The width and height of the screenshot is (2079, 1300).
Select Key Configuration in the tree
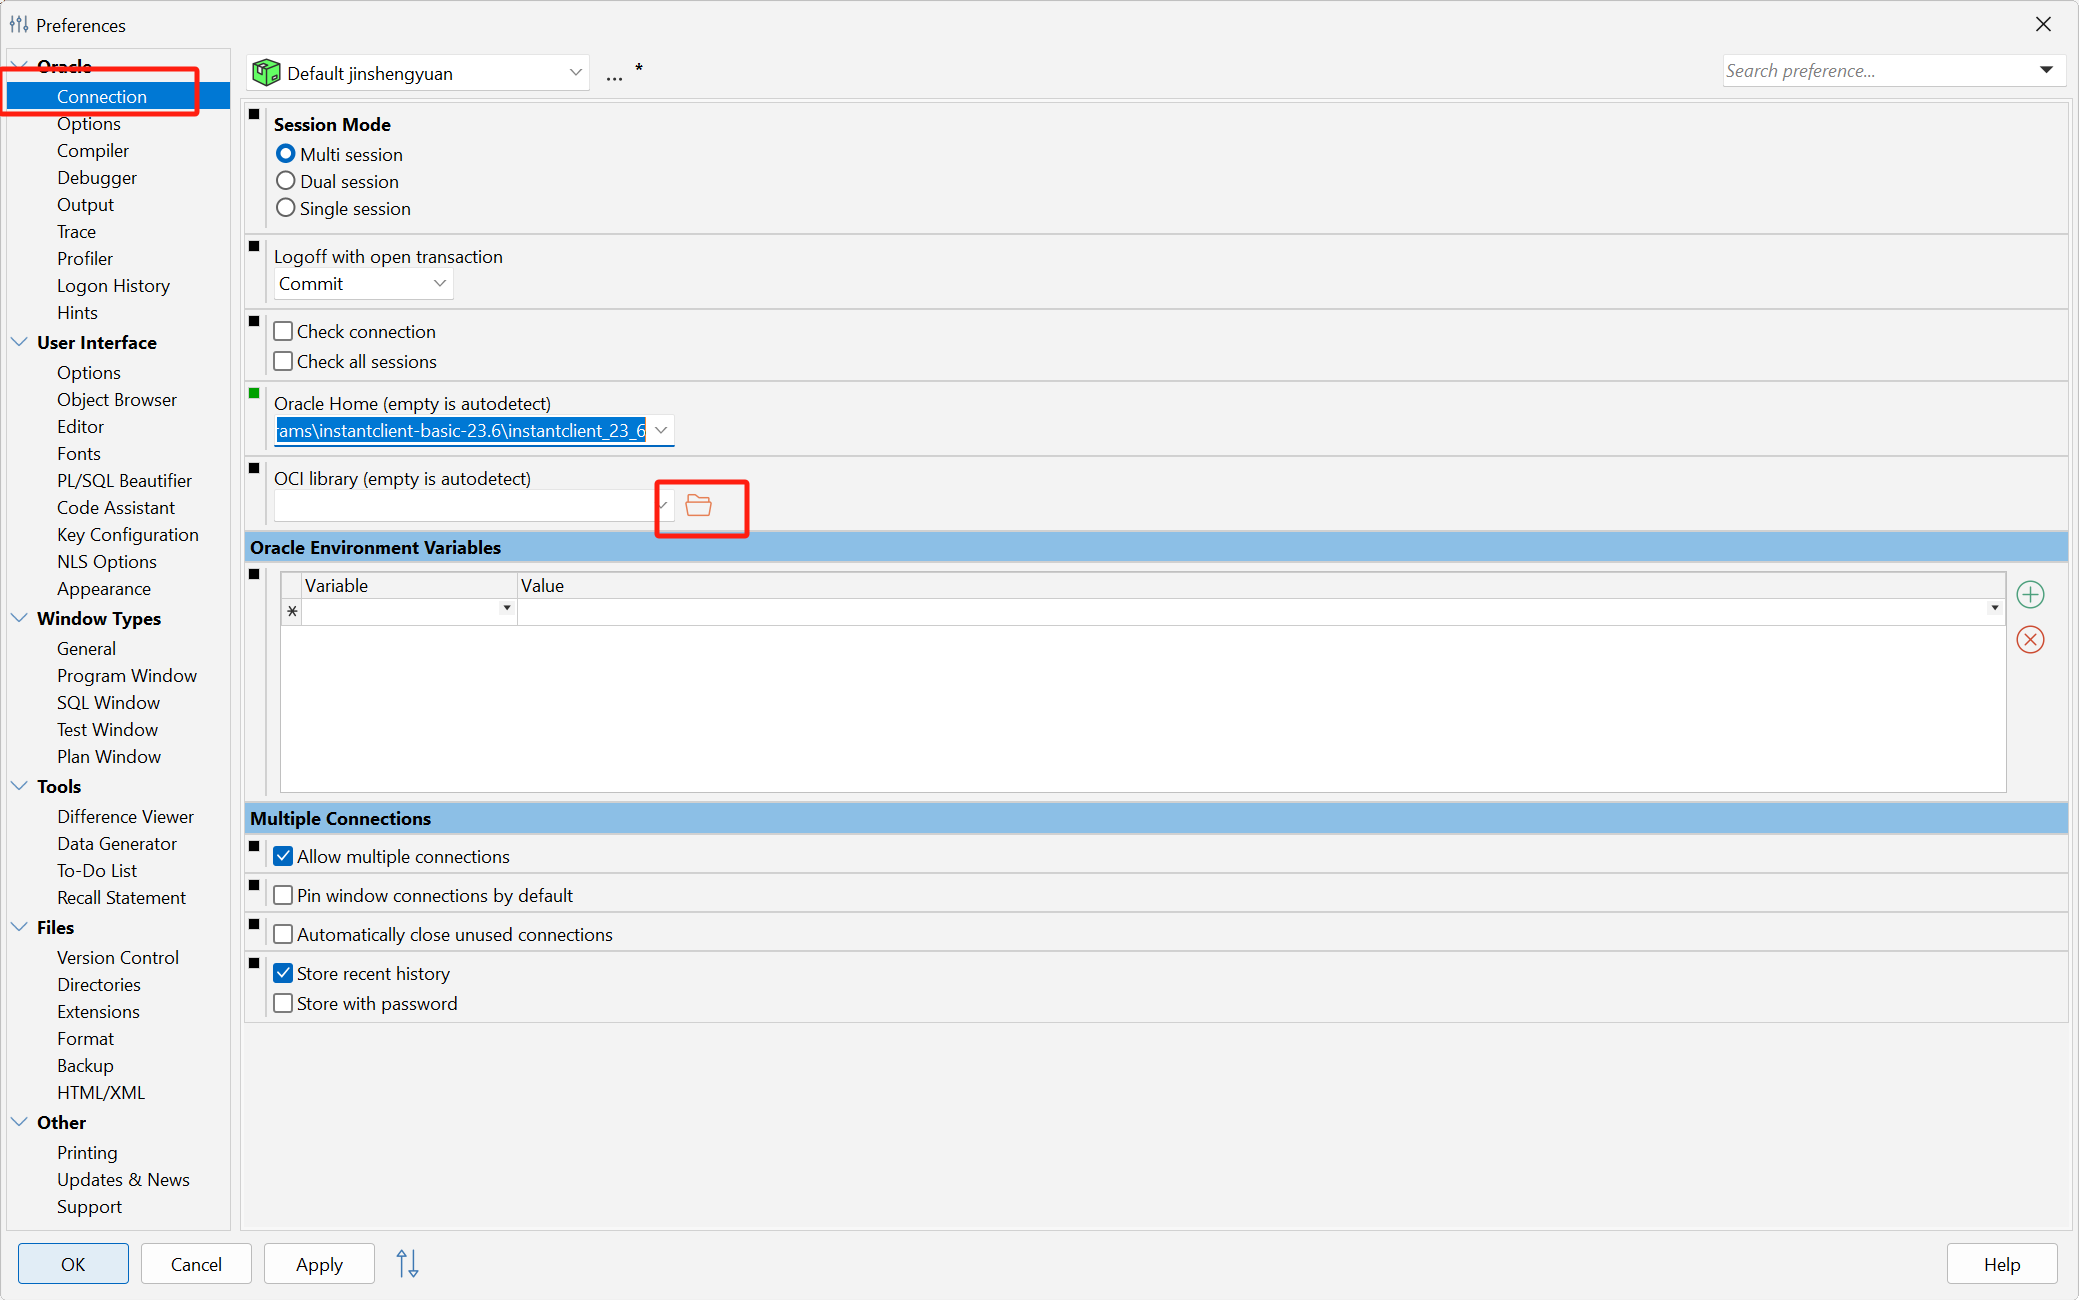[x=127, y=534]
